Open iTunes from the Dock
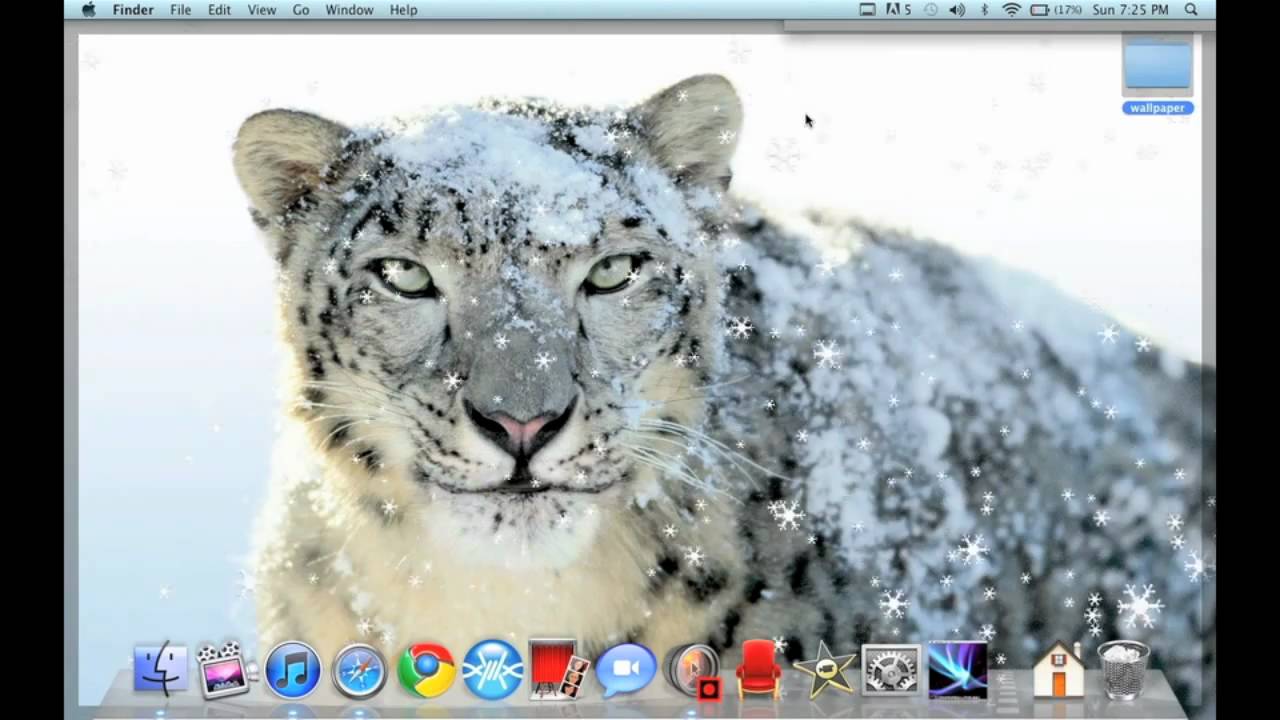This screenshot has height=720, width=1280. (x=293, y=670)
